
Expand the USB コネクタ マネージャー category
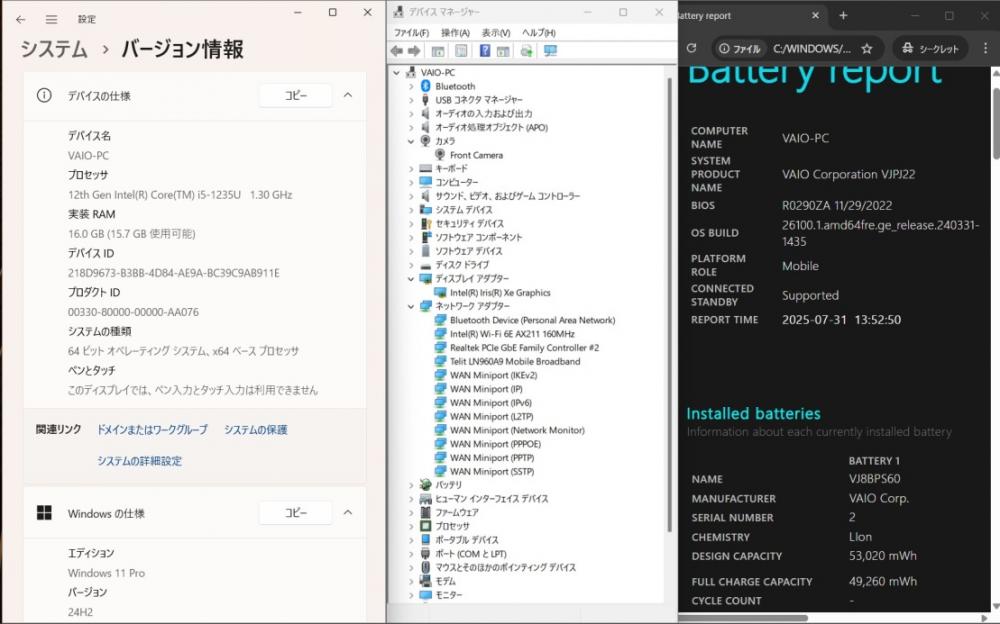click(x=411, y=100)
